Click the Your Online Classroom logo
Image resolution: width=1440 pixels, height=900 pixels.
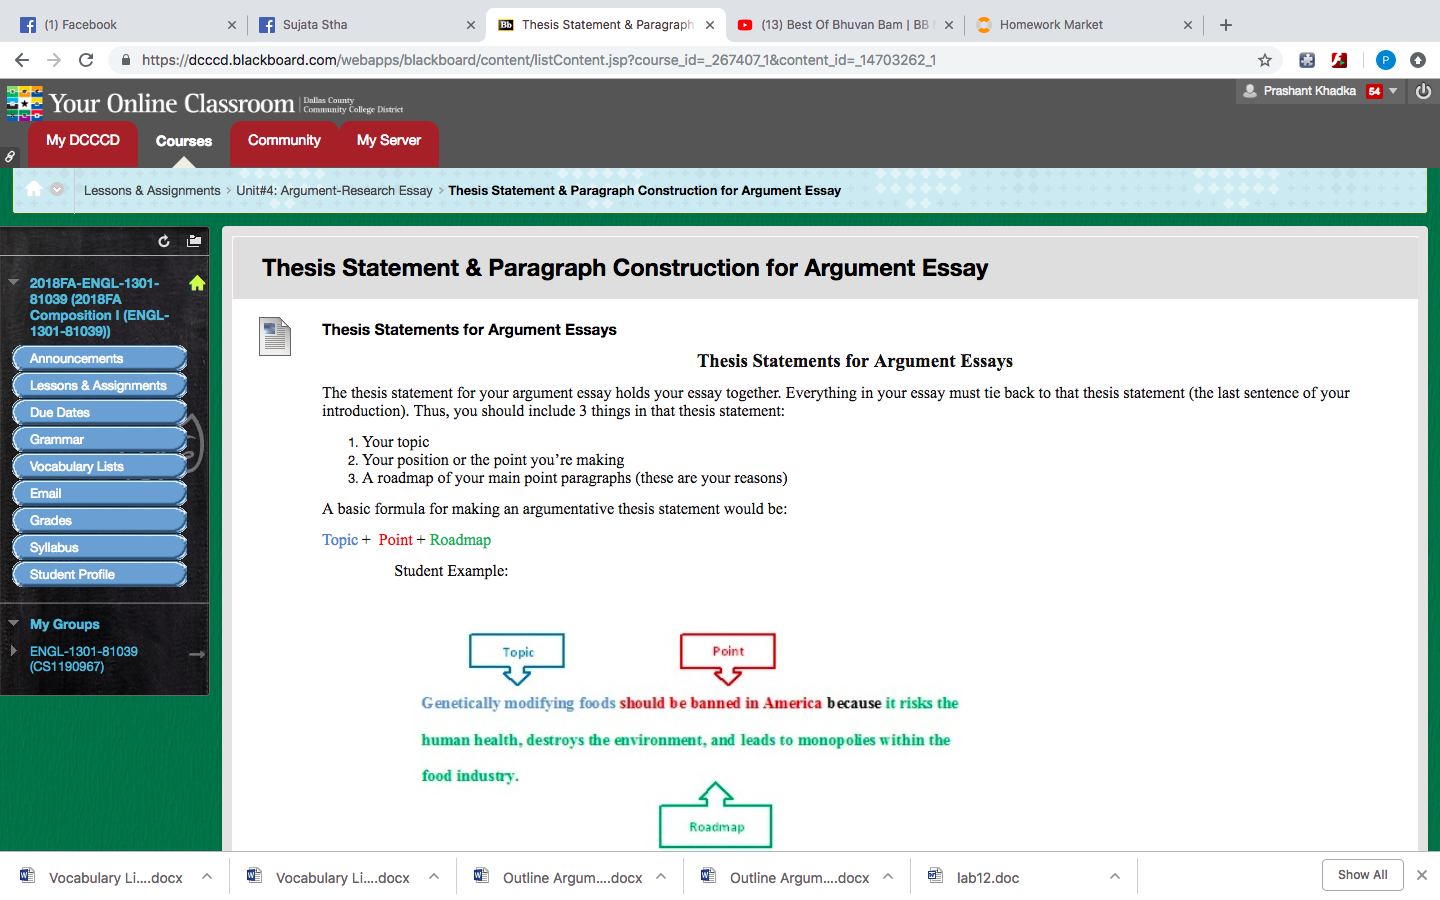pyautogui.click(x=205, y=103)
